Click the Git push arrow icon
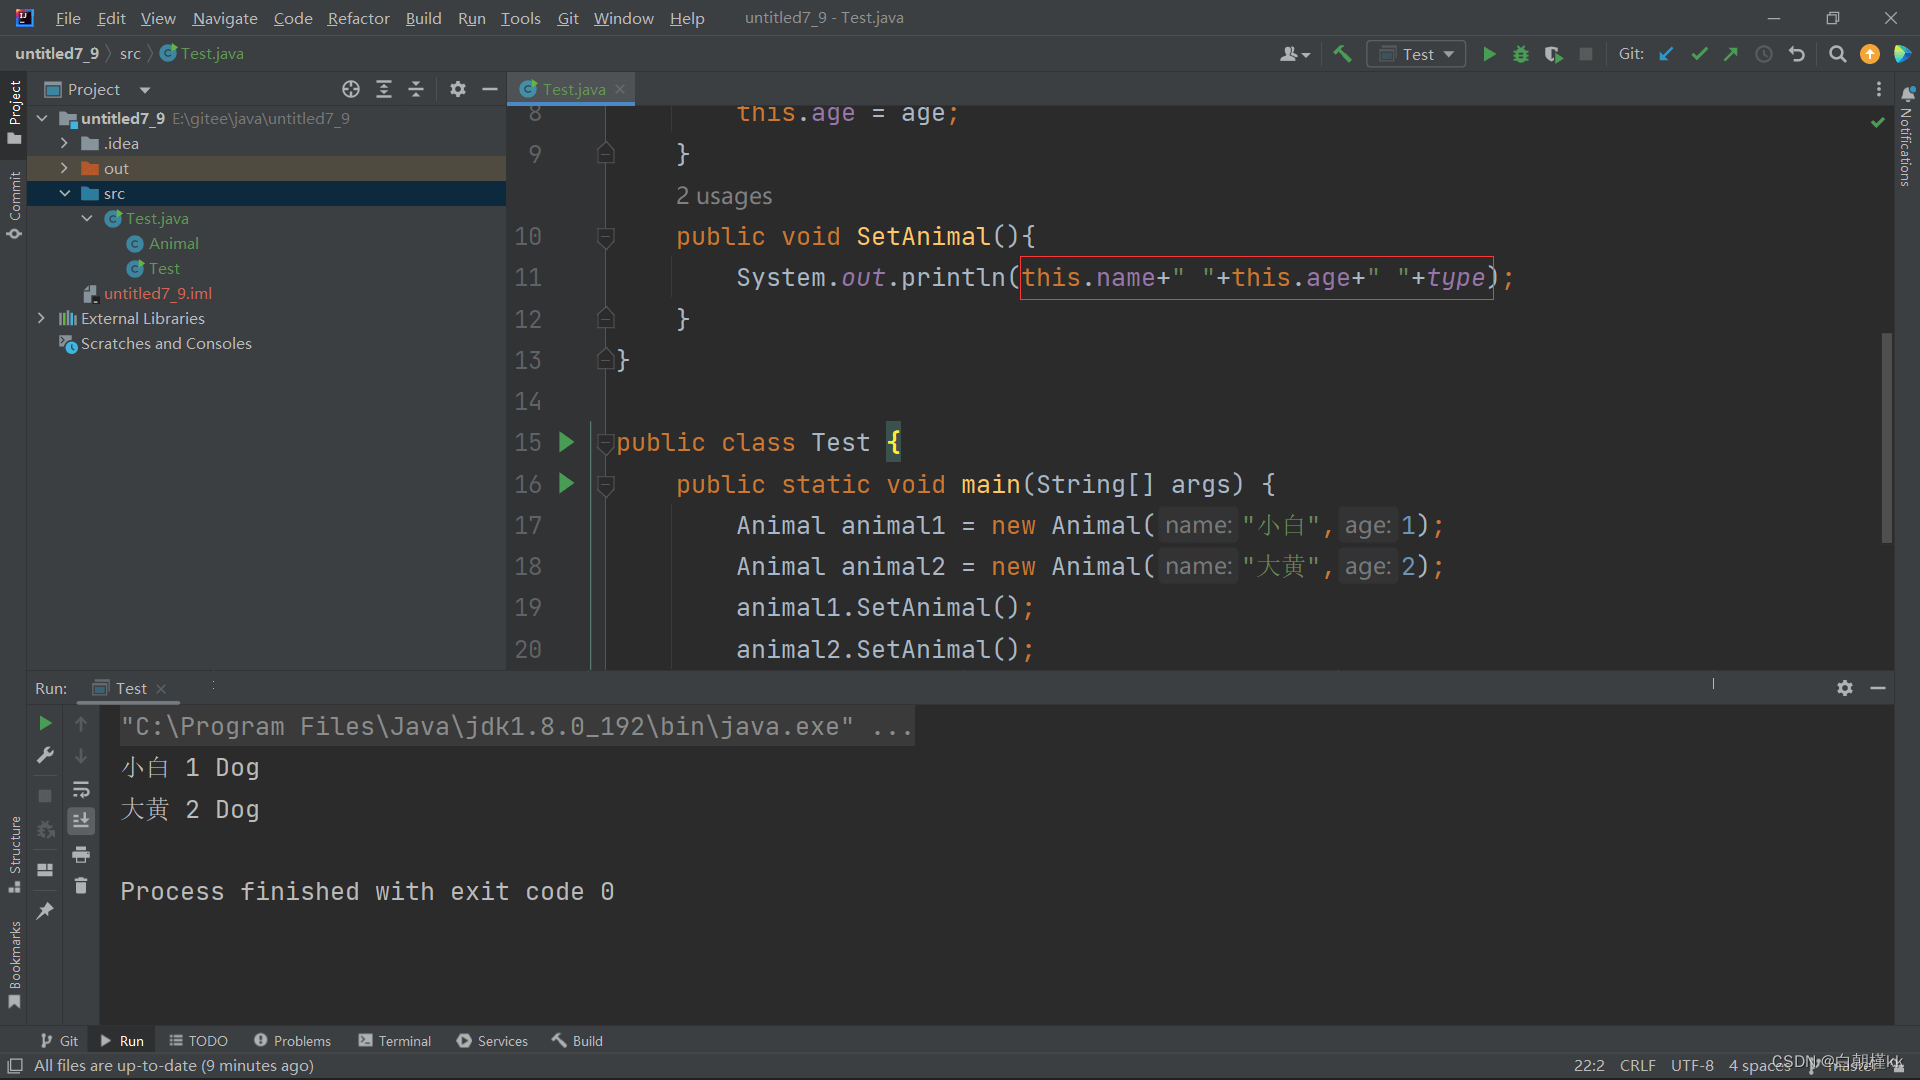Viewport: 1920px width, 1080px height. 1731,54
